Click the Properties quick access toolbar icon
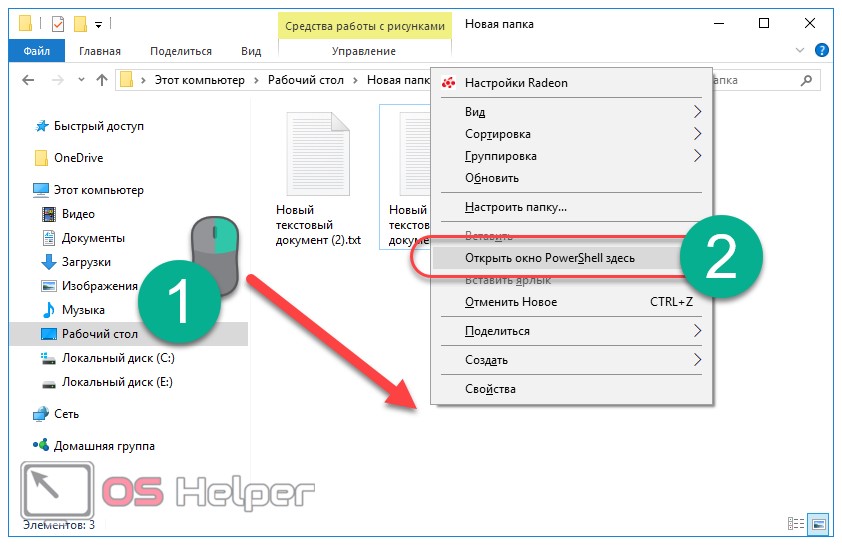Viewport: 842px width, 546px height. (x=57, y=24)
